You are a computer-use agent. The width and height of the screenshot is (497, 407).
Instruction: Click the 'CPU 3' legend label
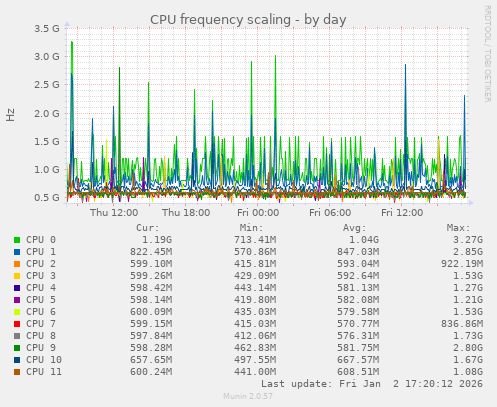[41, 276]
